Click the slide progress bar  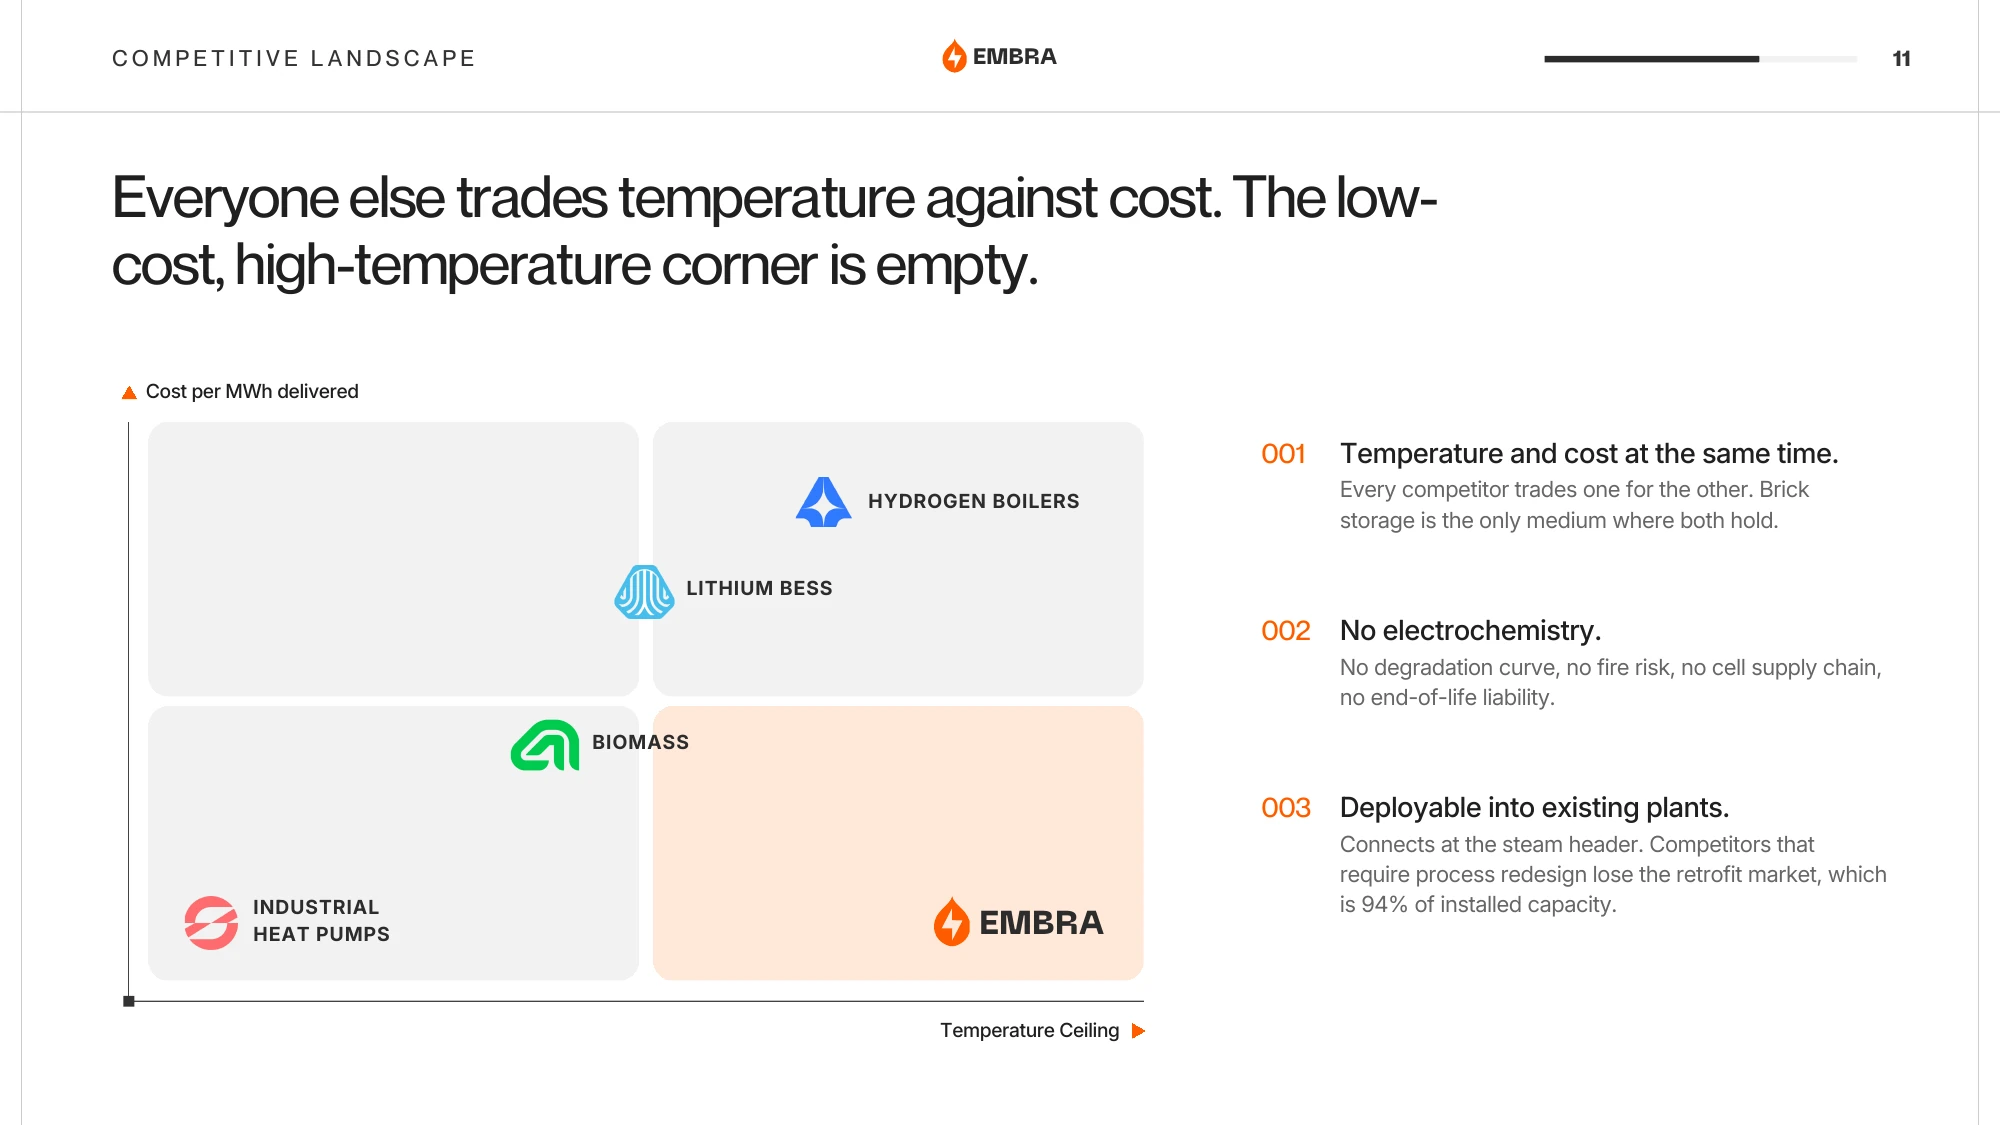coord(1700,59)
